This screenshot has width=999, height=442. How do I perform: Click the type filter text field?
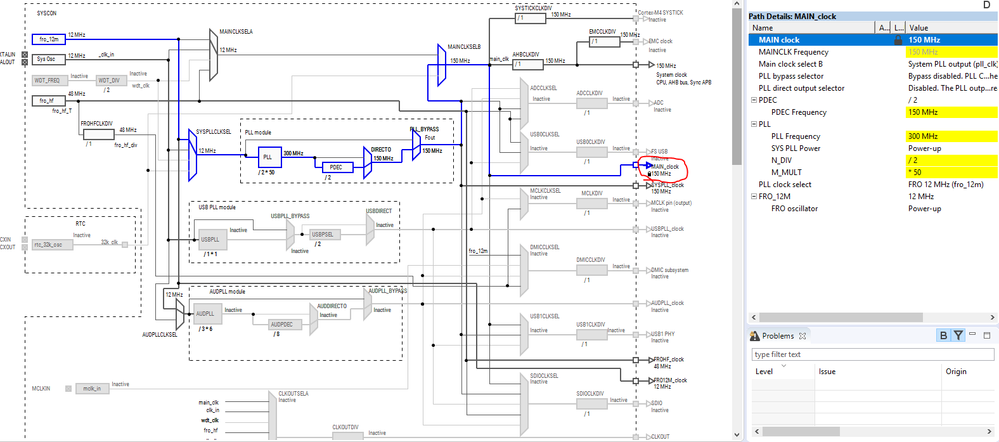(872, 354)
